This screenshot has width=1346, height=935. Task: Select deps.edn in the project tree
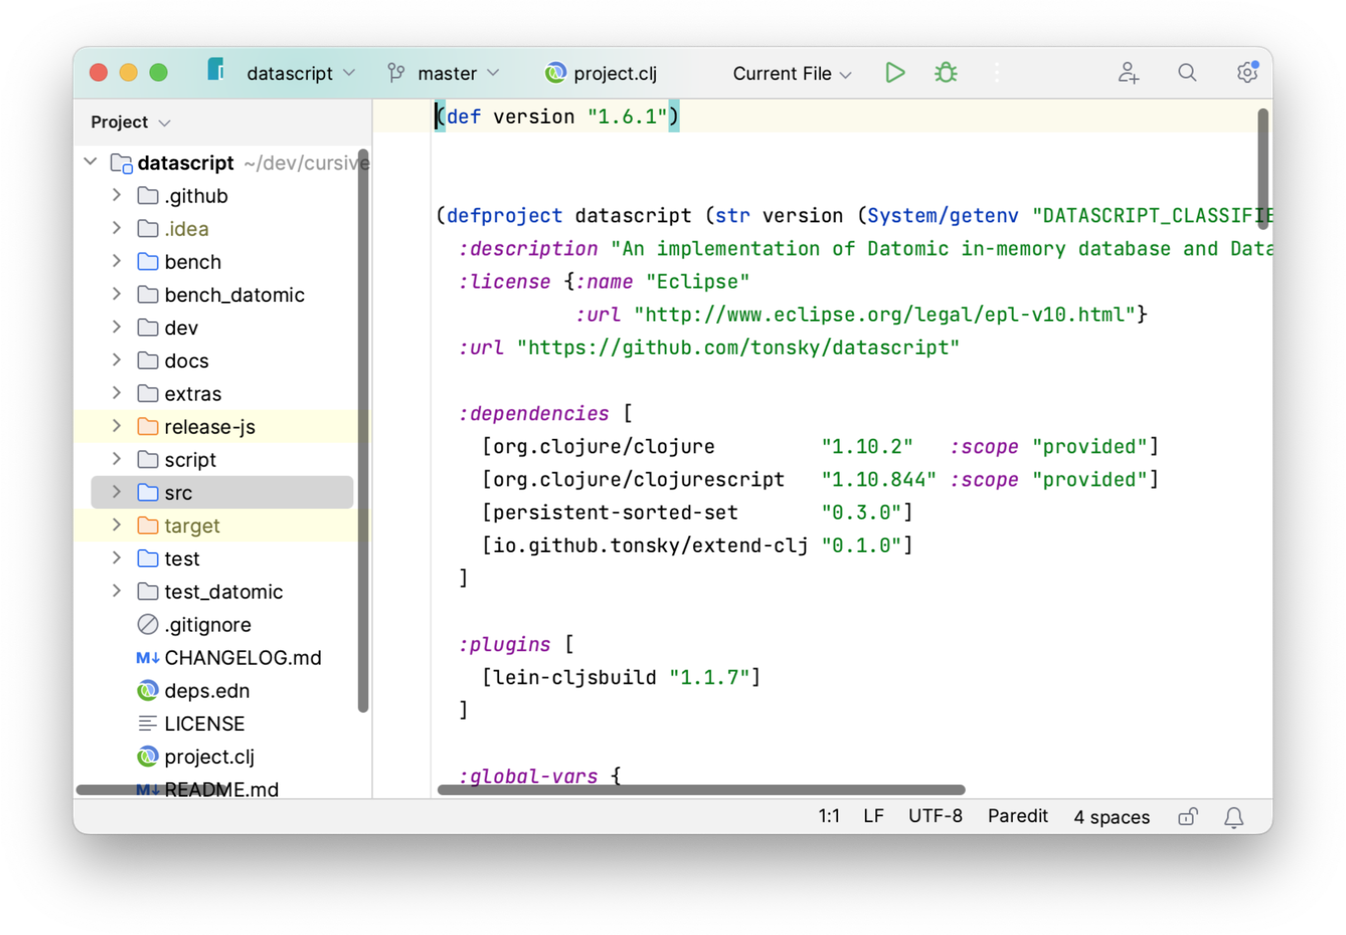(207, 690)
